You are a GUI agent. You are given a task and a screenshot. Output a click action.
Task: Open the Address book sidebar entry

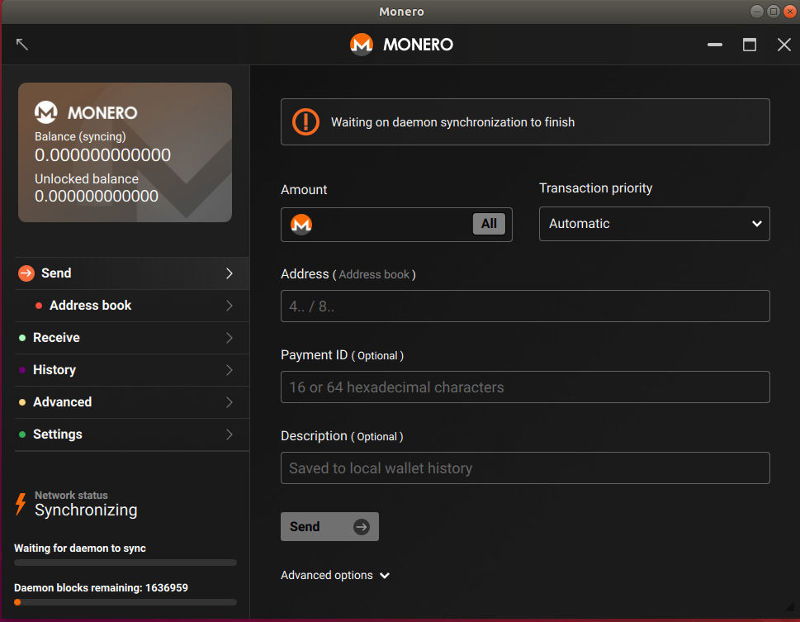pos(90,305)
